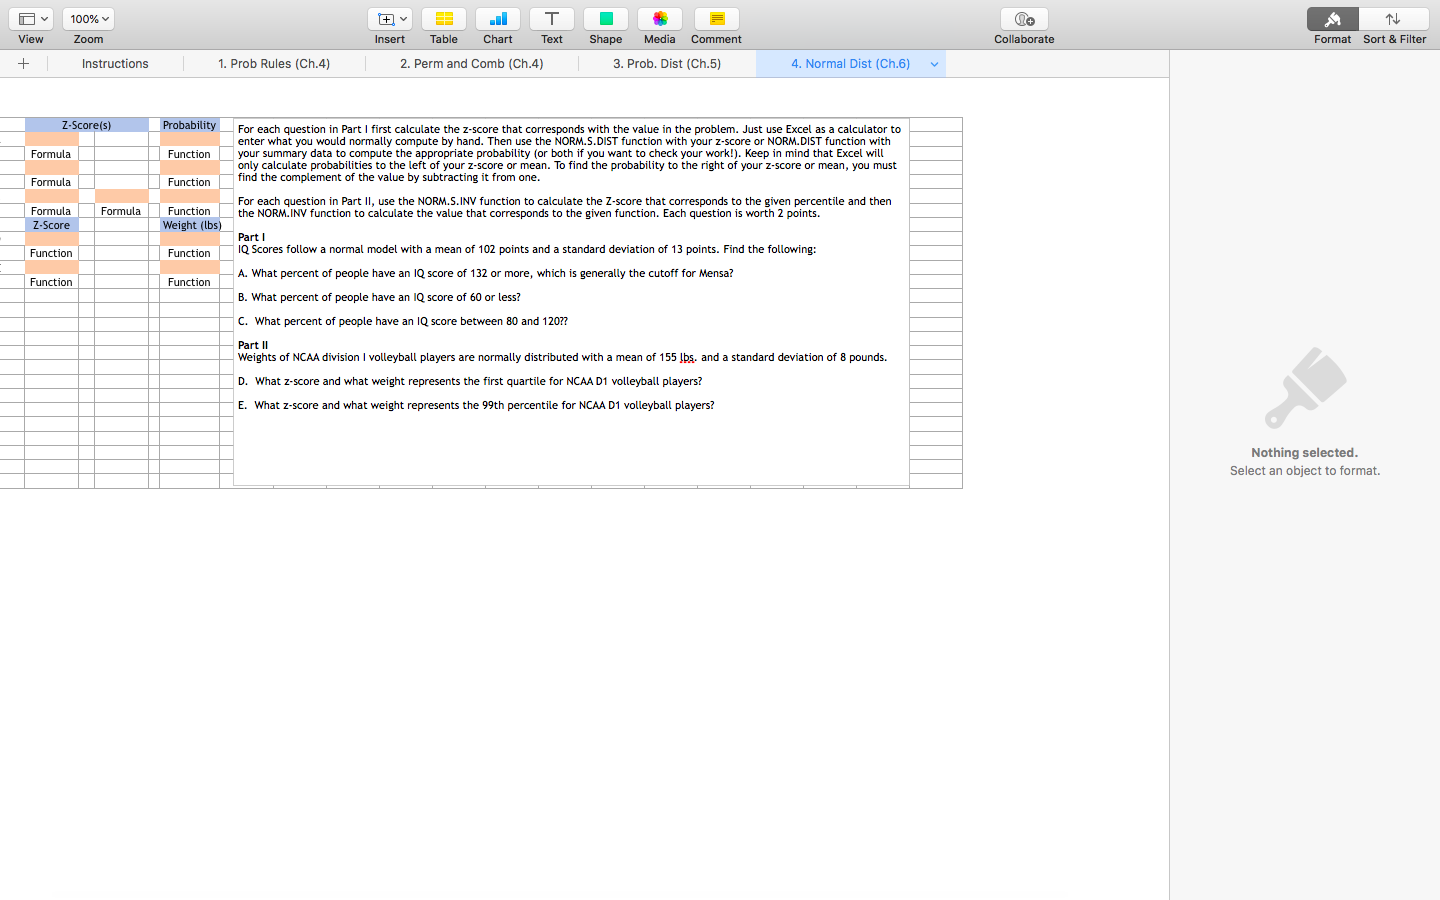Open the Prob. Dist (Ch.5) sheet
Image resolution: width=1440 pixels, height=900 pixels.
[667, 63]
